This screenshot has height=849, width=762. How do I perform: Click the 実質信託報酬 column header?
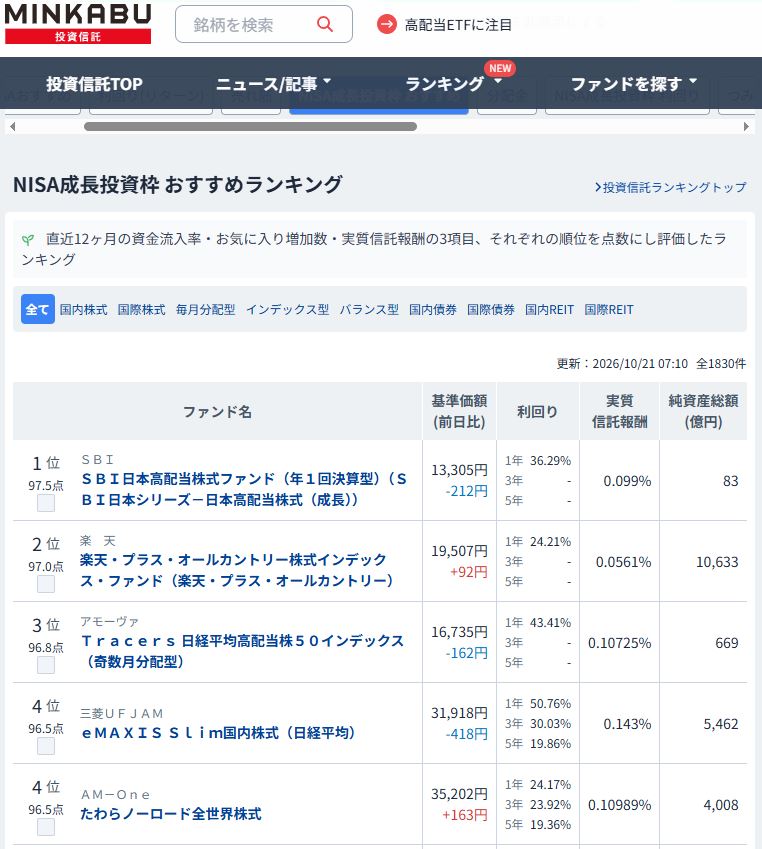click(x=620, y=412)
